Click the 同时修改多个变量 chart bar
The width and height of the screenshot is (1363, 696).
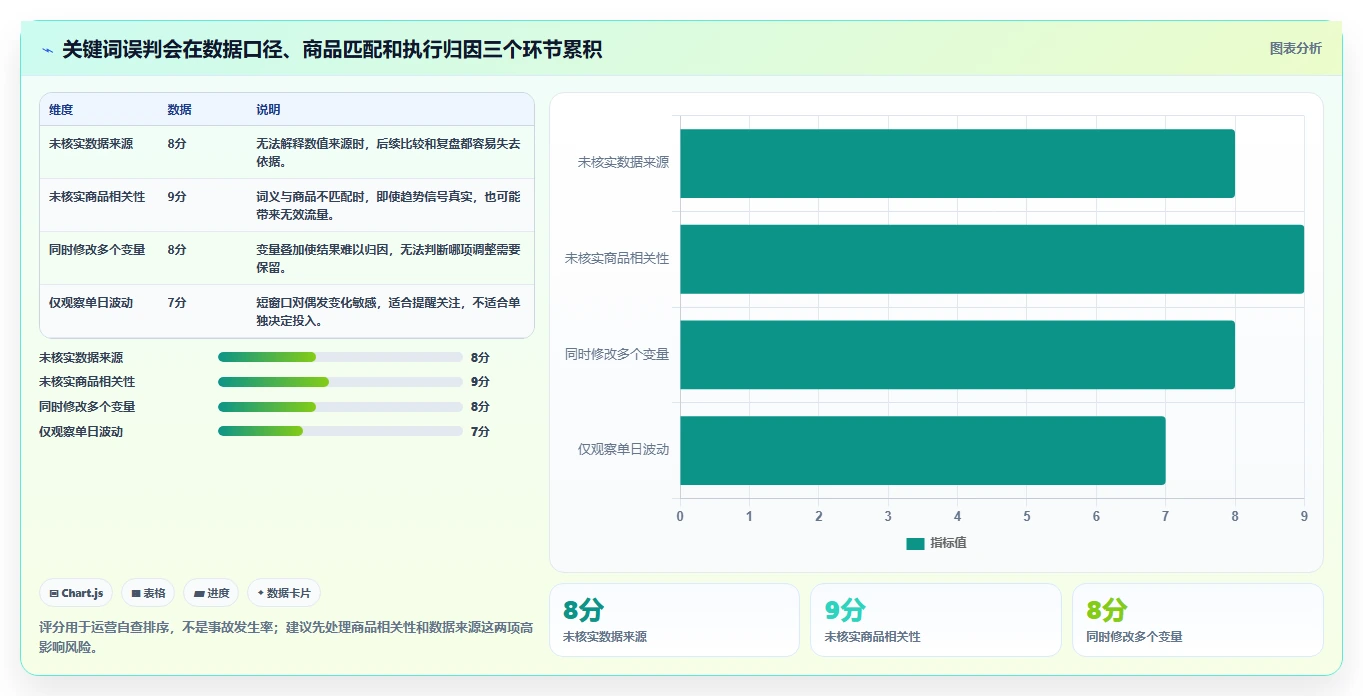[x=957, y=355]
